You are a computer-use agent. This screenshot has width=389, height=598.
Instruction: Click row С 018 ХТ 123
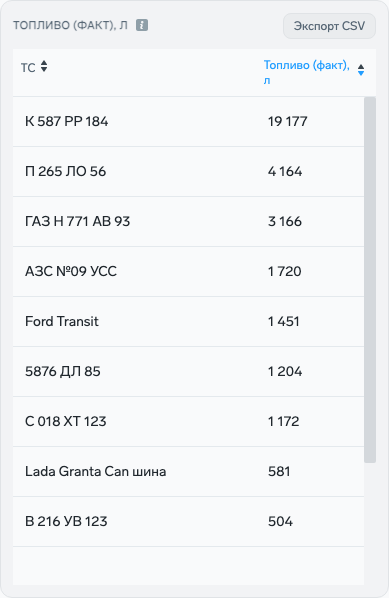[x=188, y=421]
